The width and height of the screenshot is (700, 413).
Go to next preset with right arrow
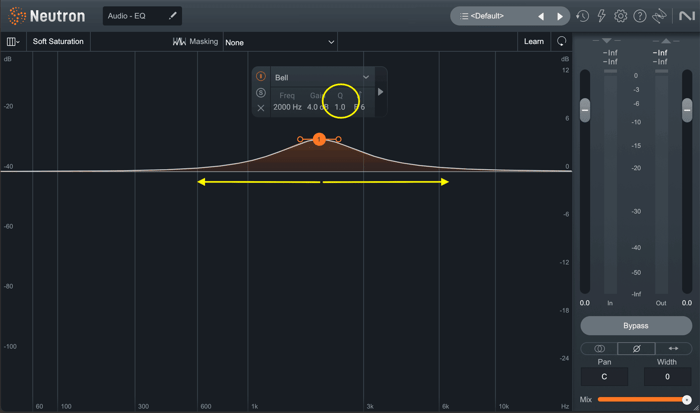point(560,17)
